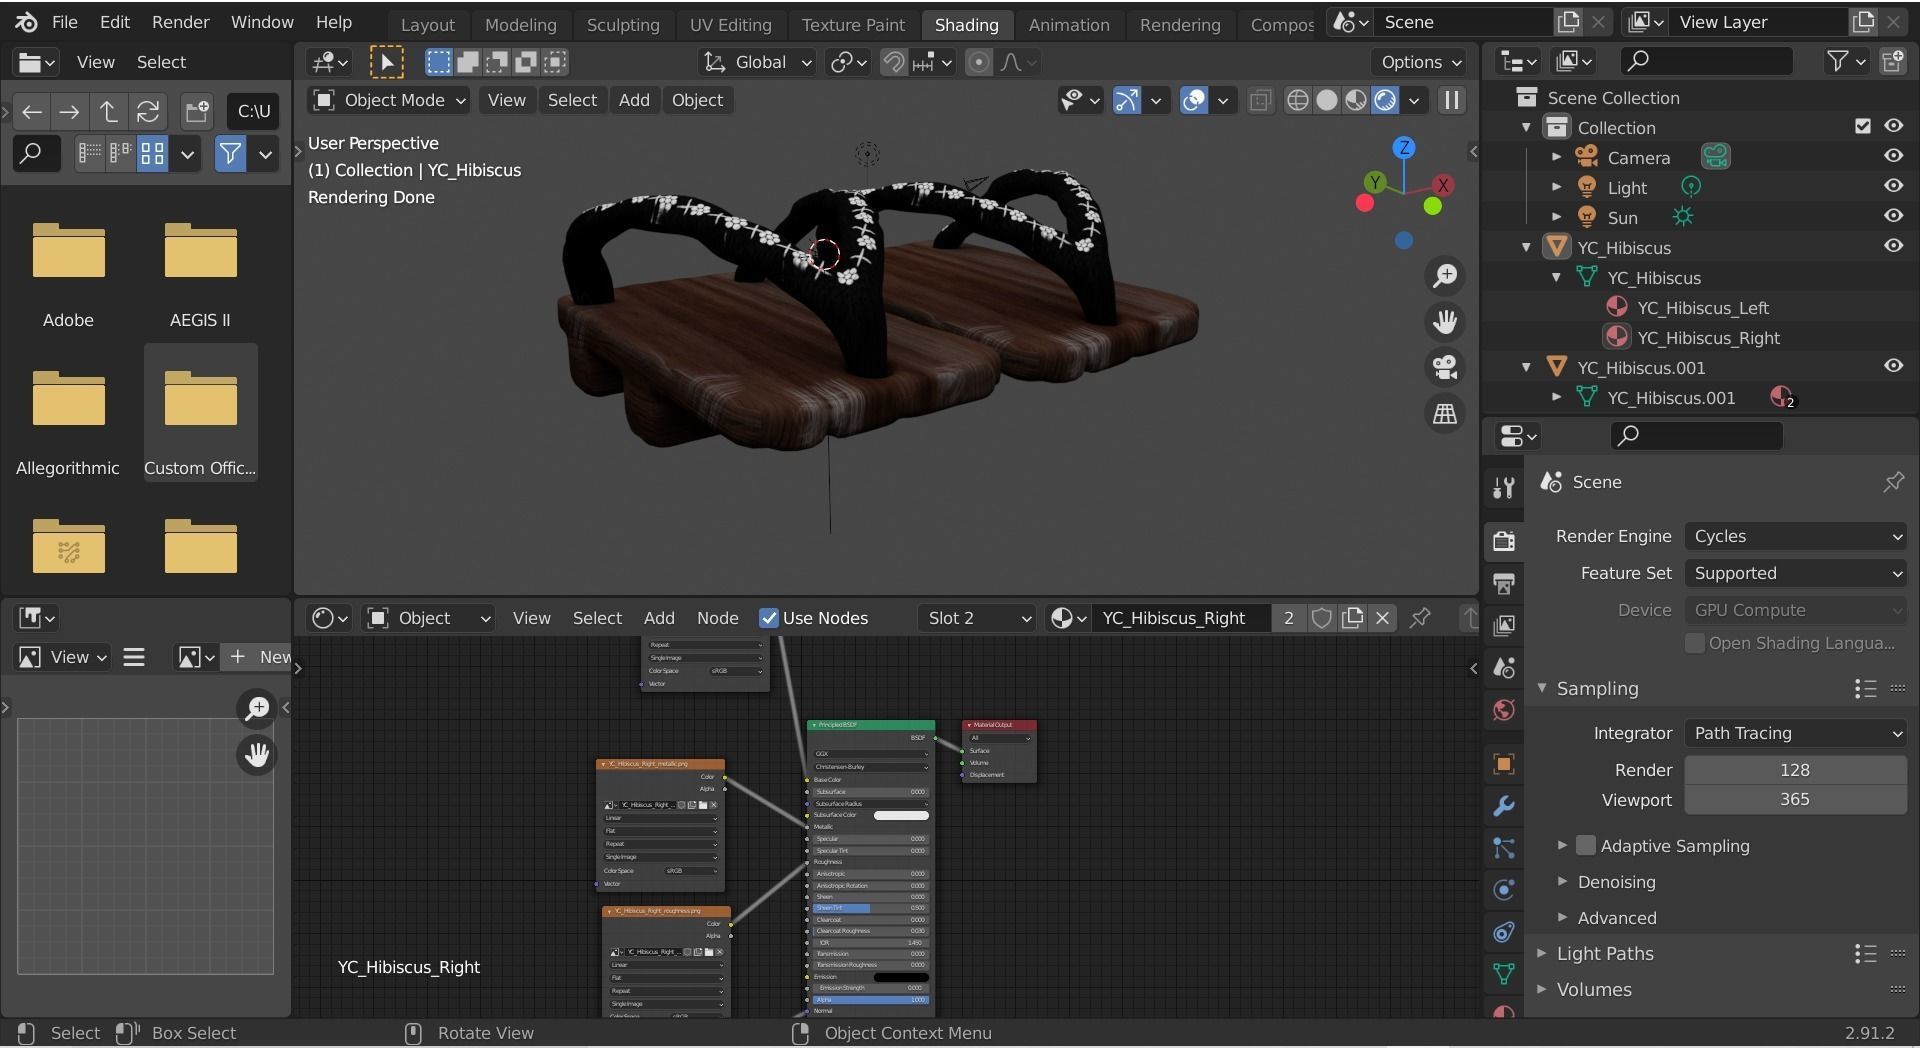The width and height of the screenshot is (1920, 1048).
Task: Open Integrator Path Tracing dropdown
Action: (x=1796, y=733)
